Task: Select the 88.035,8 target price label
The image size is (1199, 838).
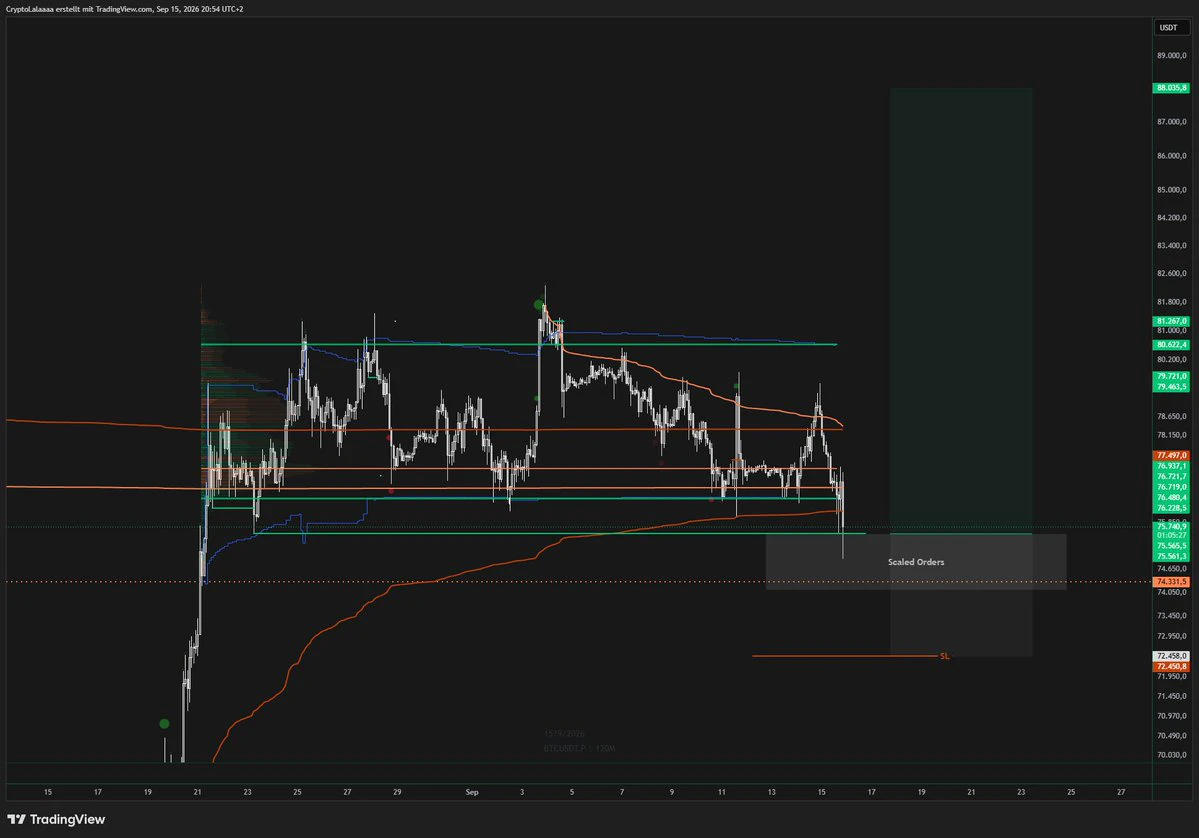Action: 1171,88
